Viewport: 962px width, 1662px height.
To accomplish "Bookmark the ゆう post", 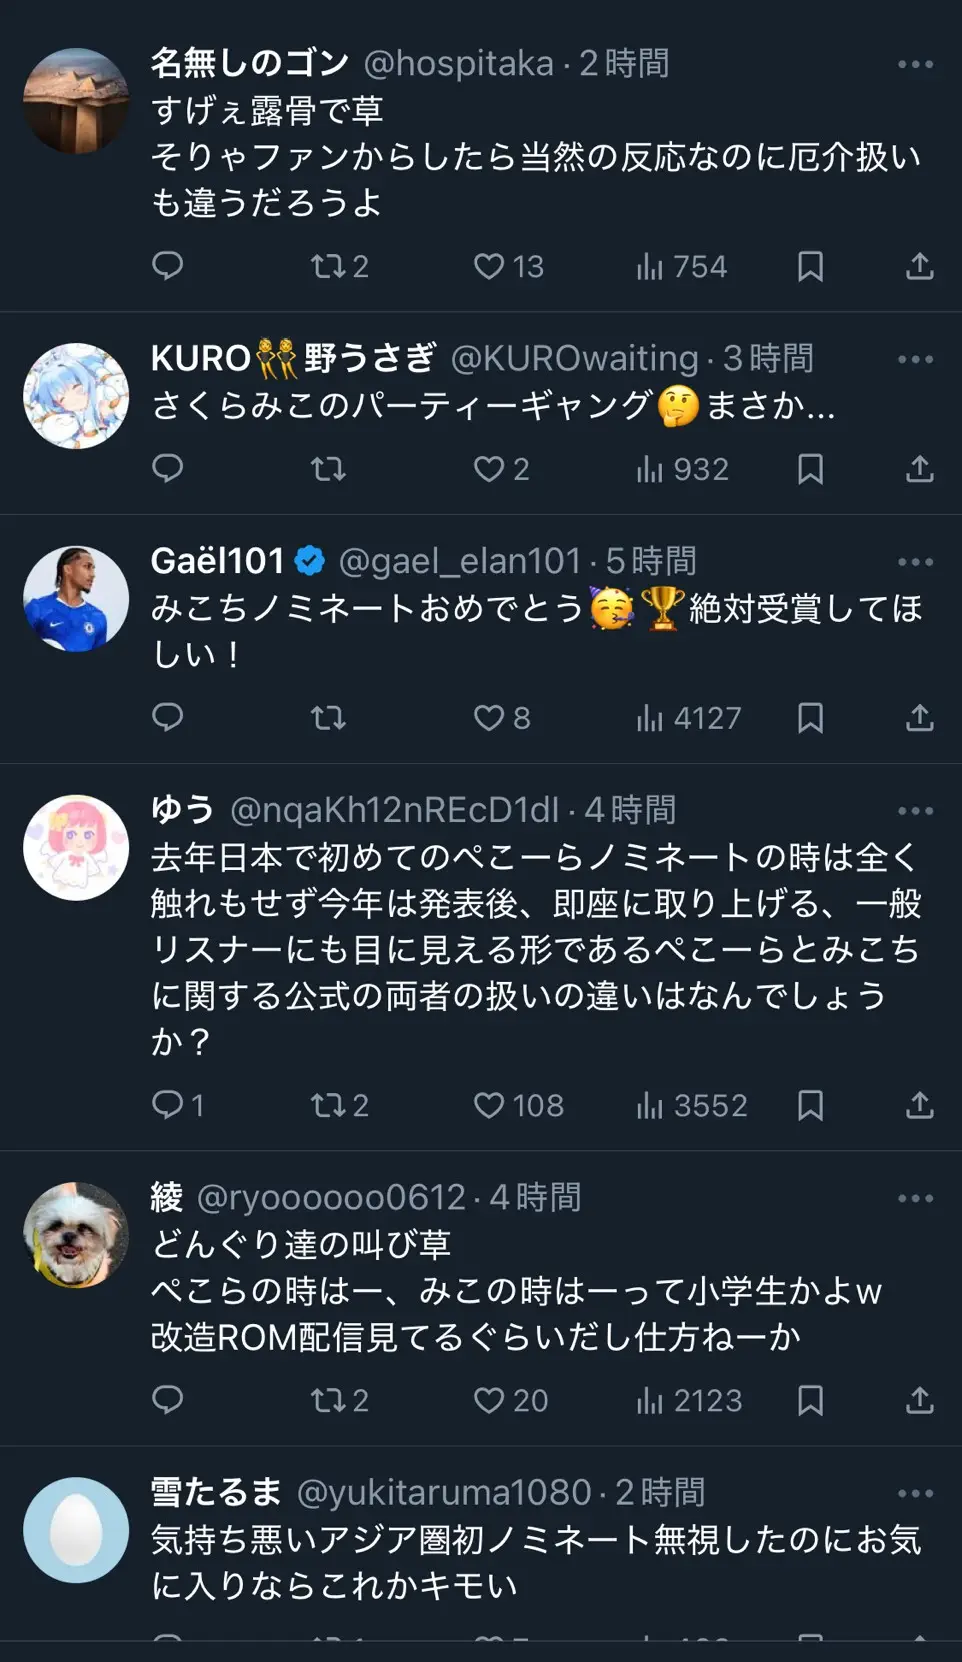I will [810, 1105].
